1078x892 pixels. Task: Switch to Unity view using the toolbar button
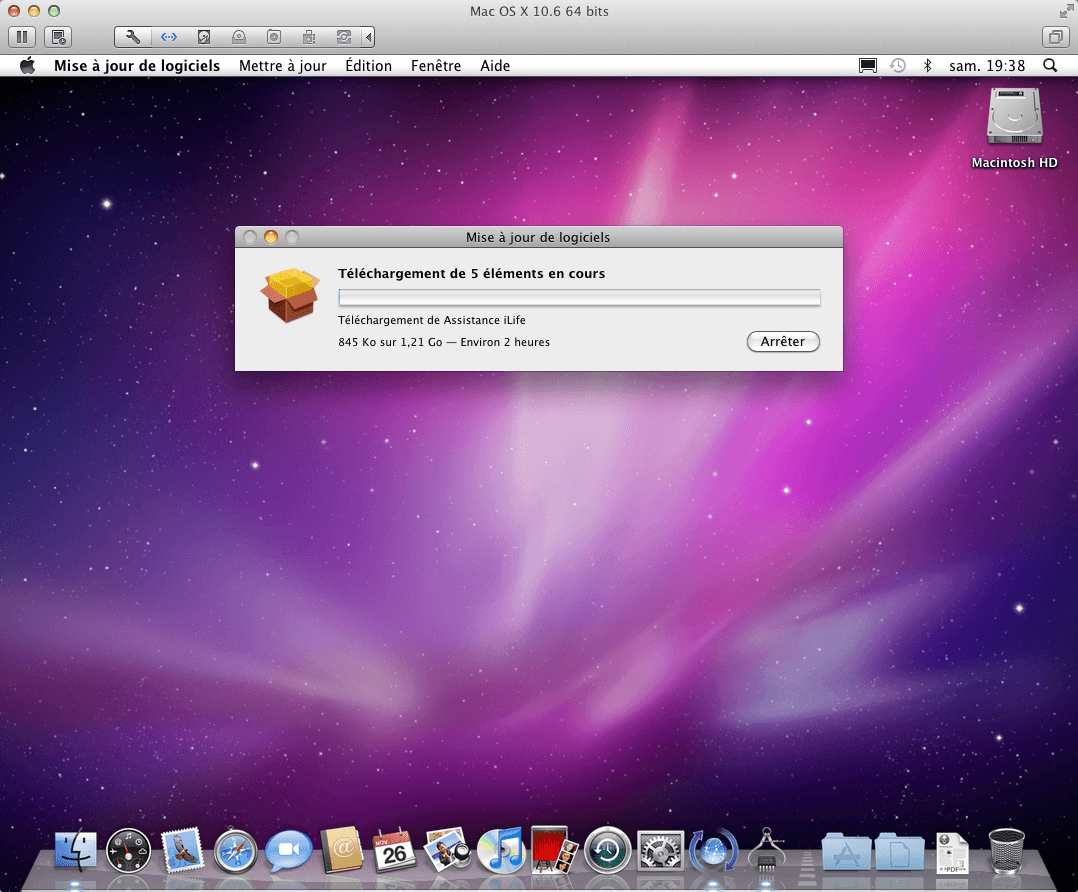click(x=1055, y=37)
